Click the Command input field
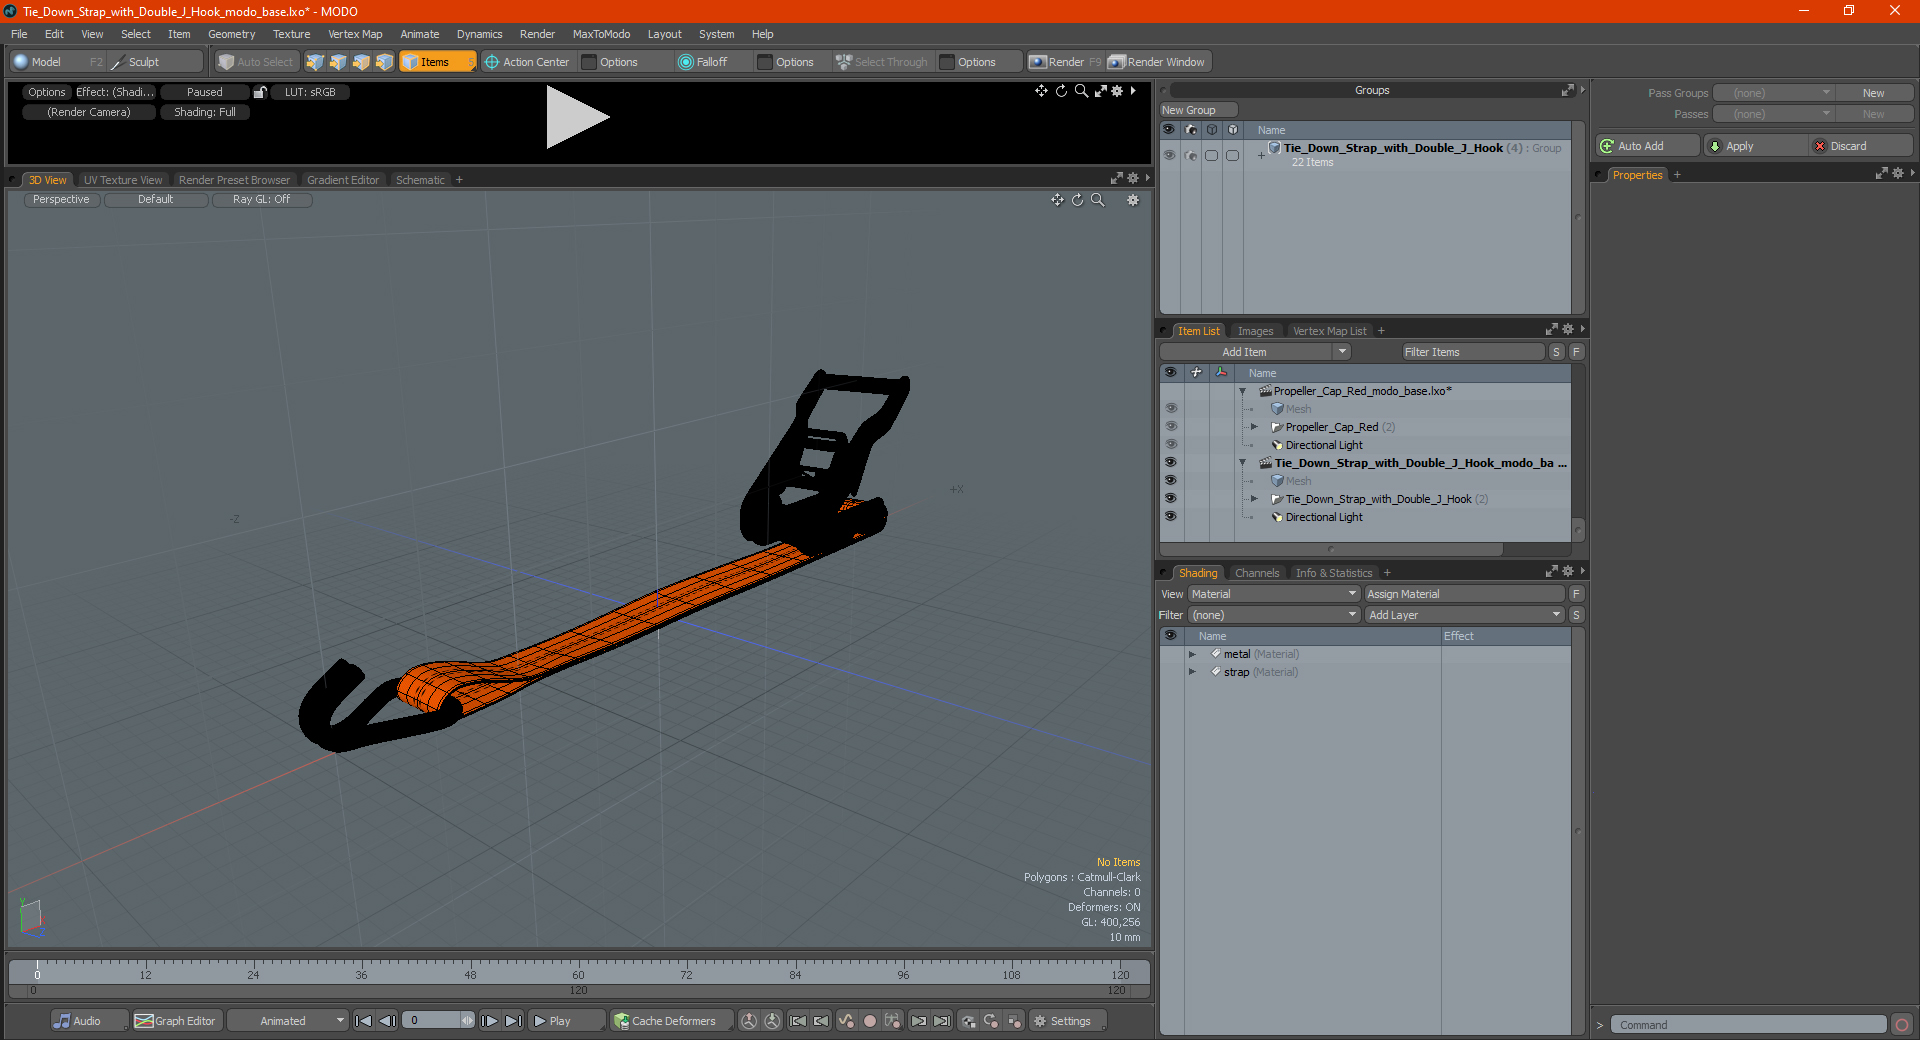1920x1040 pixels. (x=1747, y=1025)
